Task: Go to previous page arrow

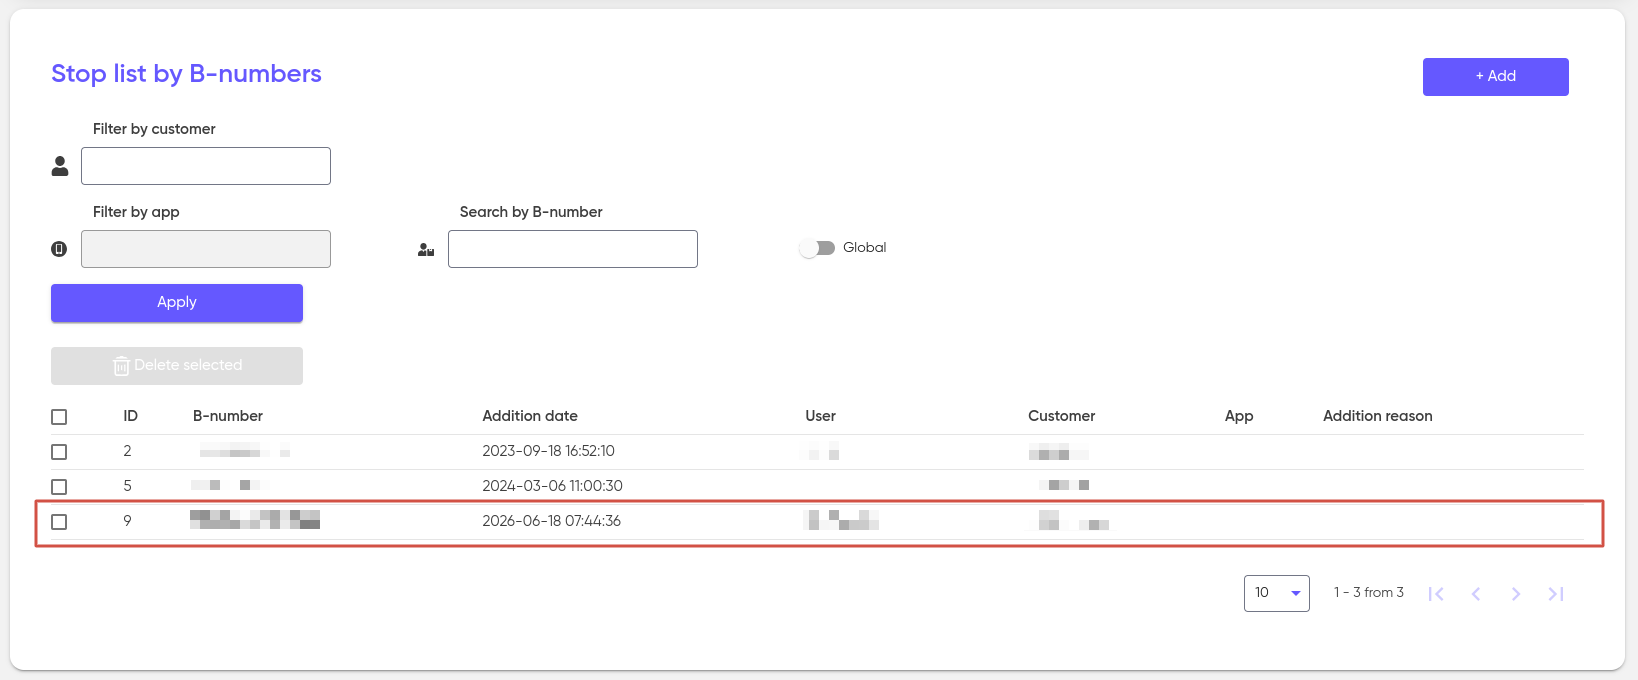Action: tap(1476, 594)
